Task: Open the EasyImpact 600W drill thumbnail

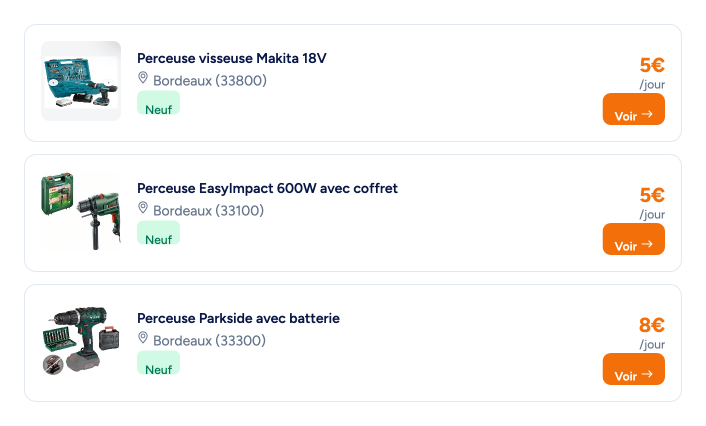Action: (x=81, y=211)
